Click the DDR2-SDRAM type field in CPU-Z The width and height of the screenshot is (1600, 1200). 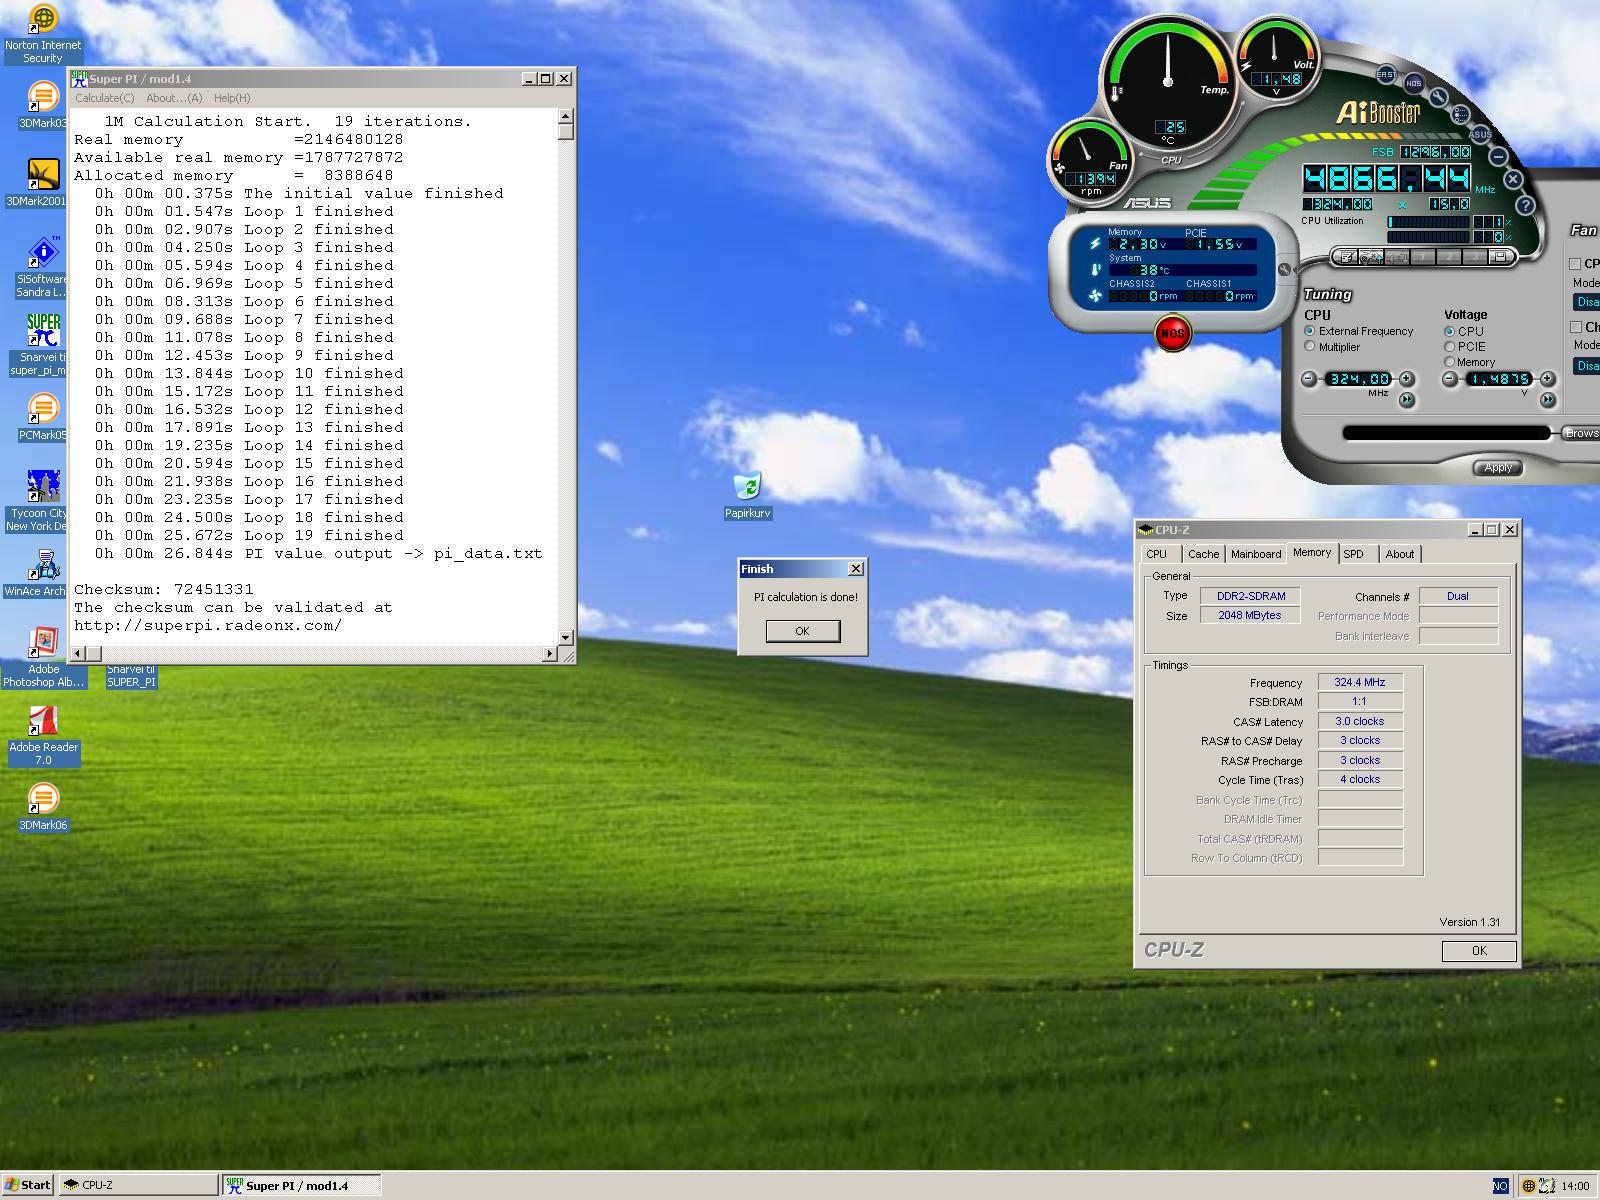pos(1251,596)
